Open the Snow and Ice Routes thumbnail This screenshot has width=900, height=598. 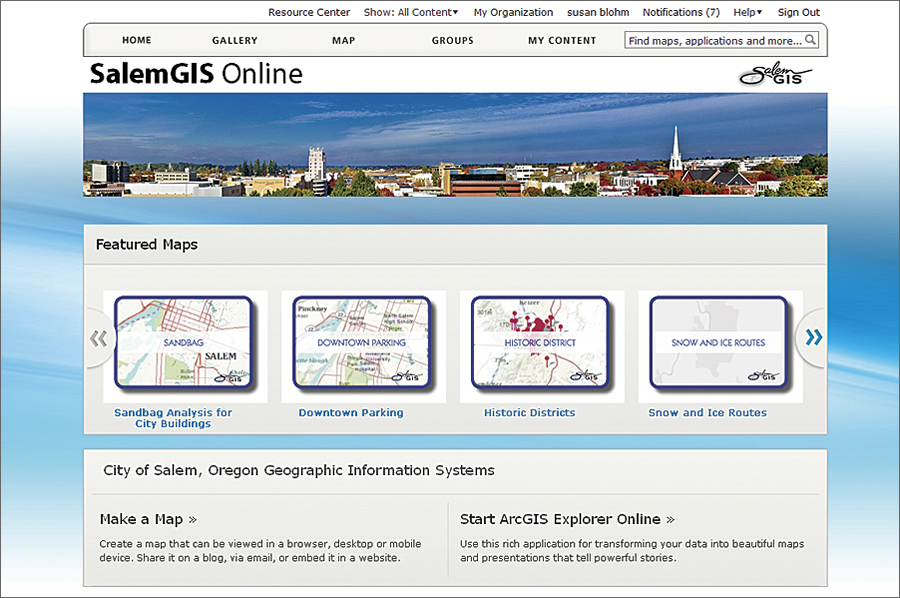720,343
